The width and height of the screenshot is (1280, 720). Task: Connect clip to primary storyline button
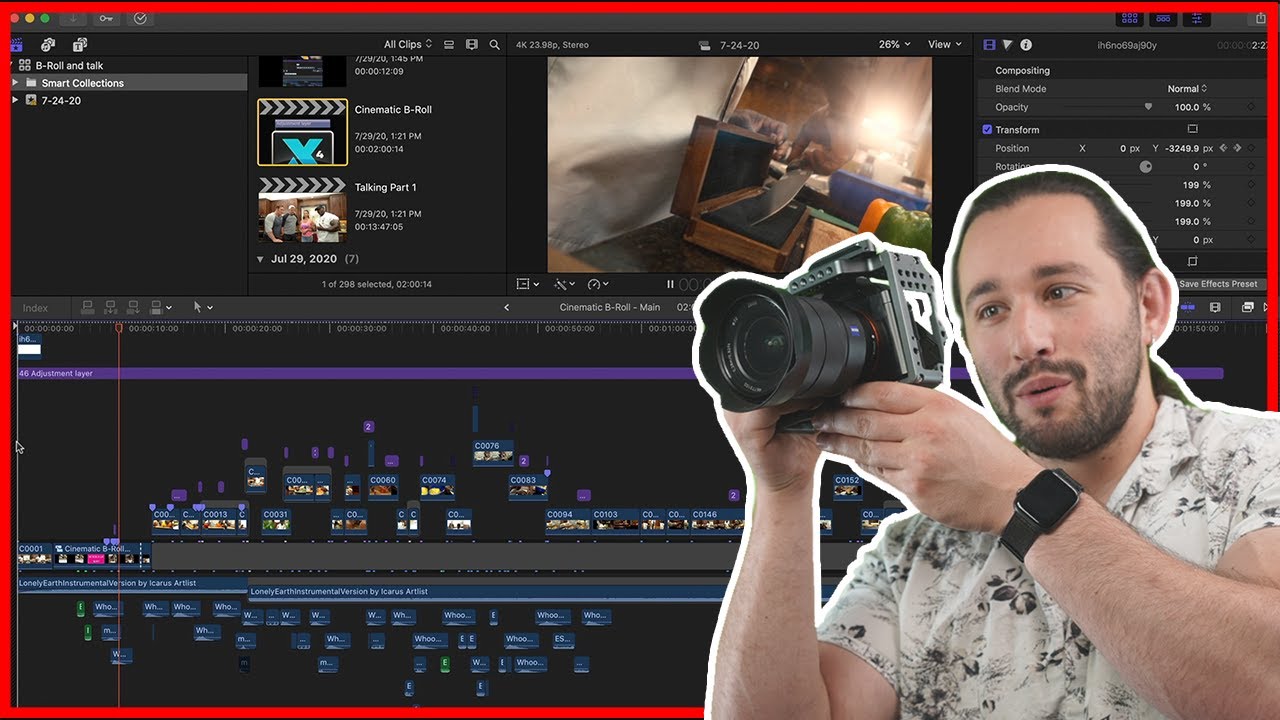click(87, 307)
